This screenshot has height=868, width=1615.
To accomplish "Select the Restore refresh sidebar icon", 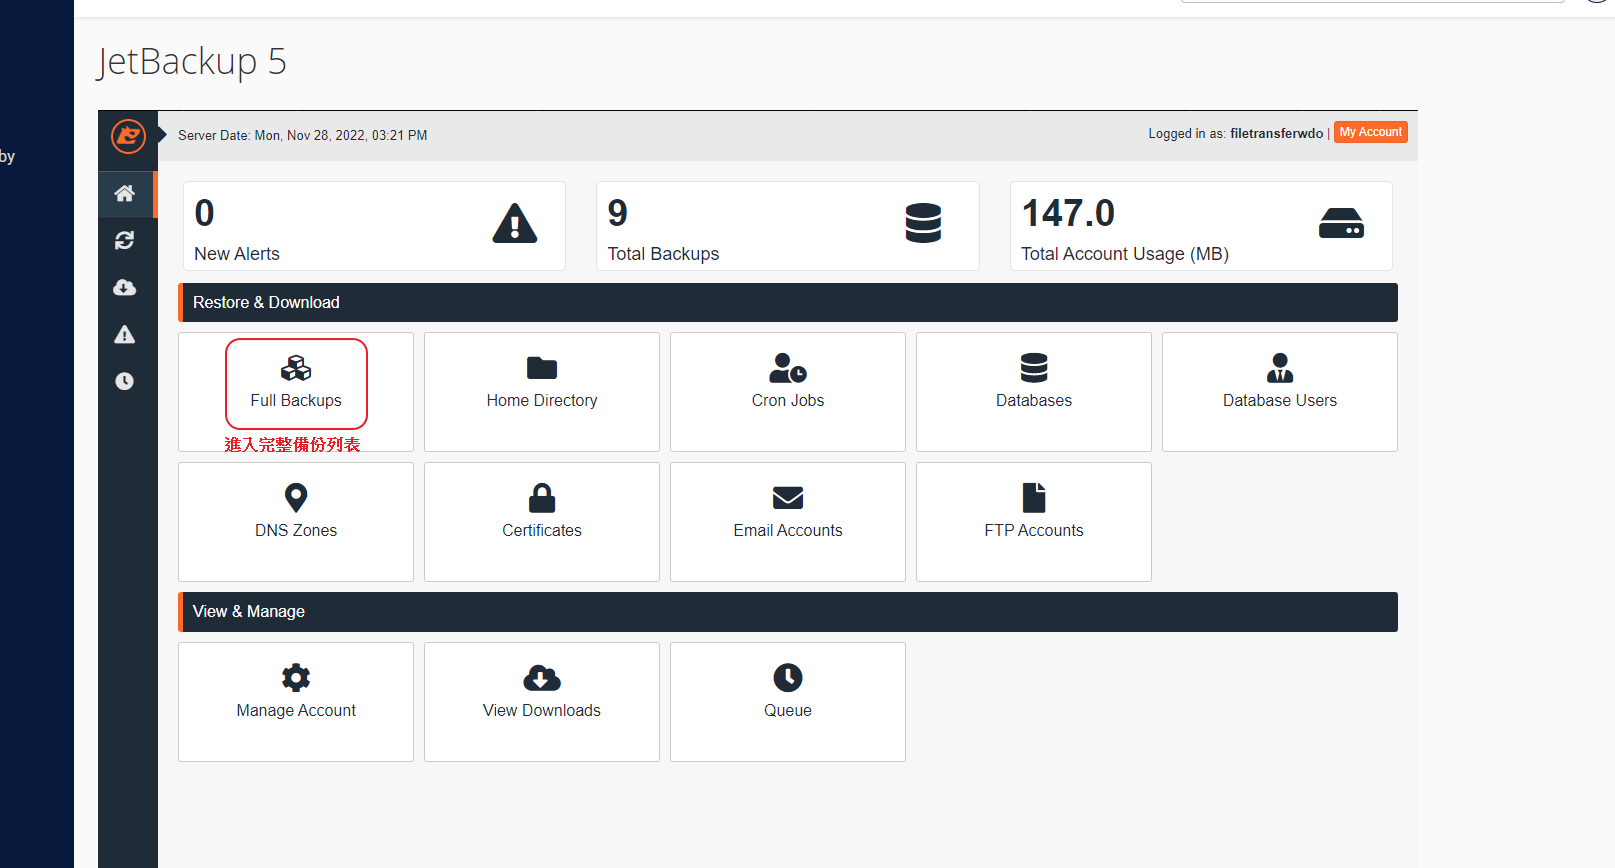I will point(125,241).
